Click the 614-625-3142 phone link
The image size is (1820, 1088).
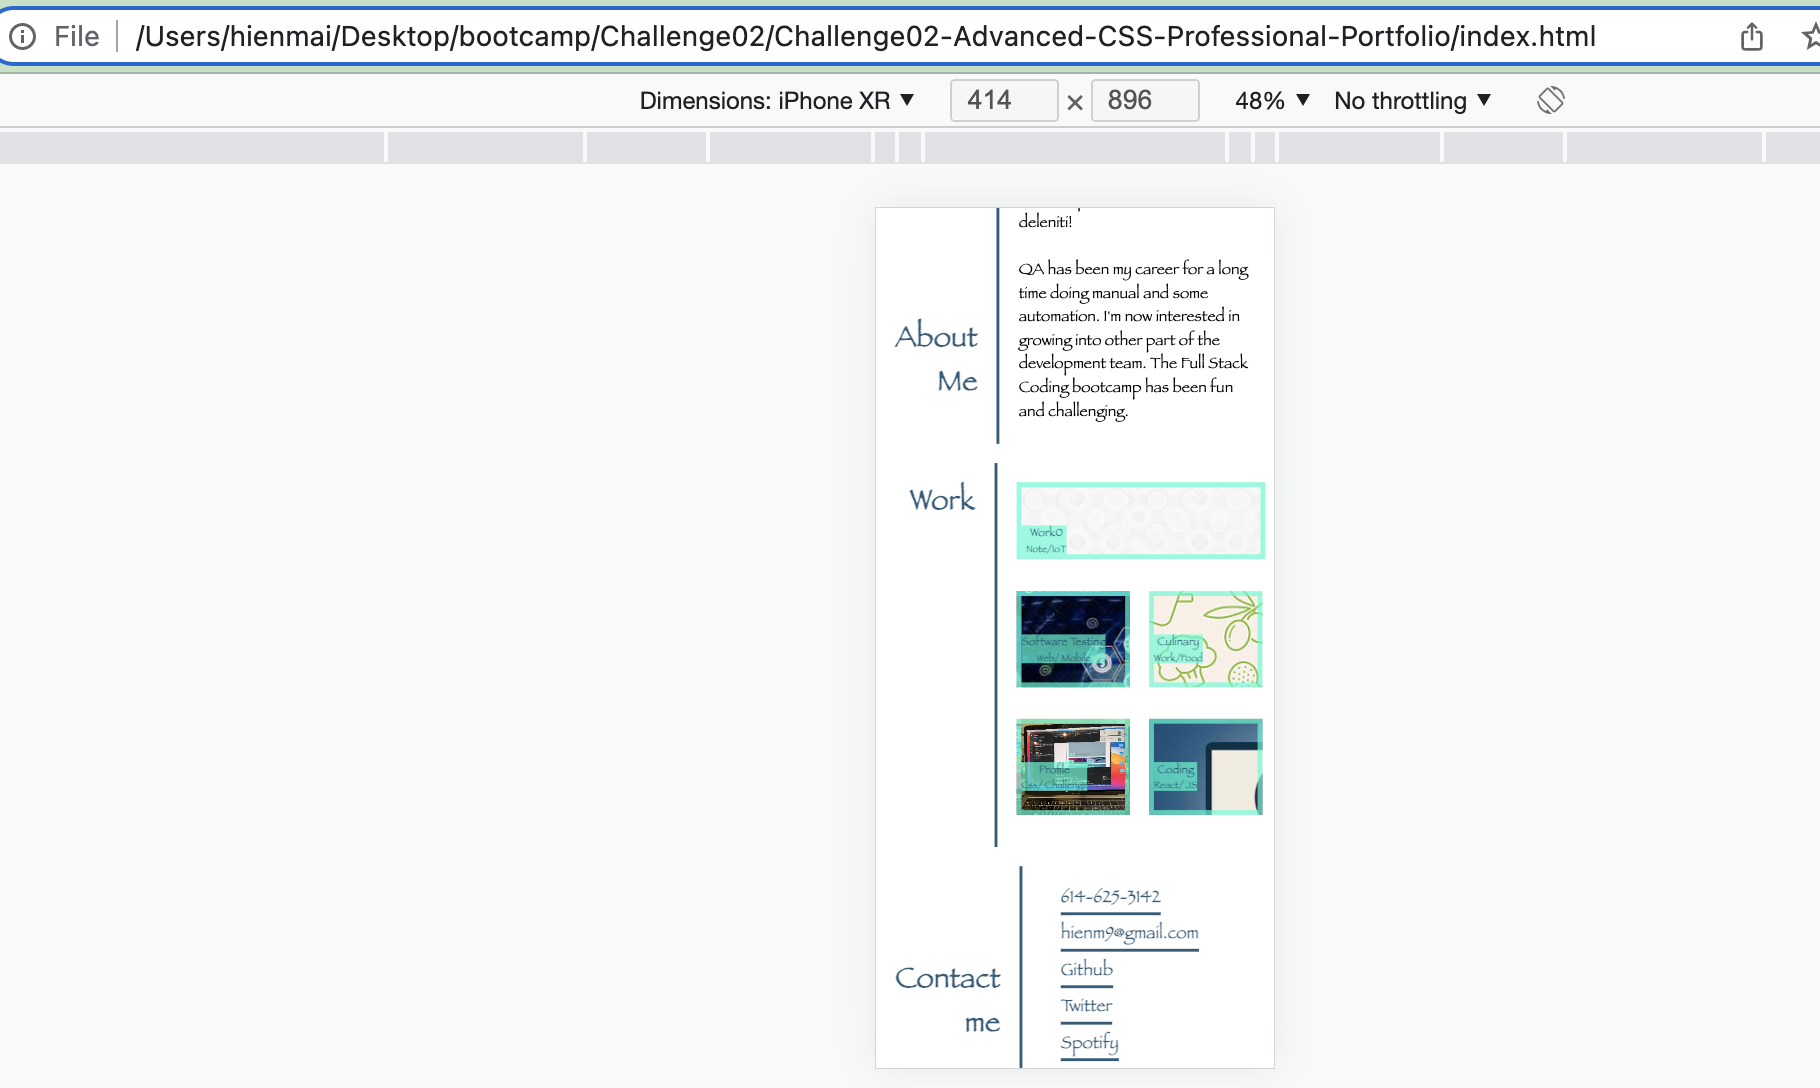(1110, 896)
